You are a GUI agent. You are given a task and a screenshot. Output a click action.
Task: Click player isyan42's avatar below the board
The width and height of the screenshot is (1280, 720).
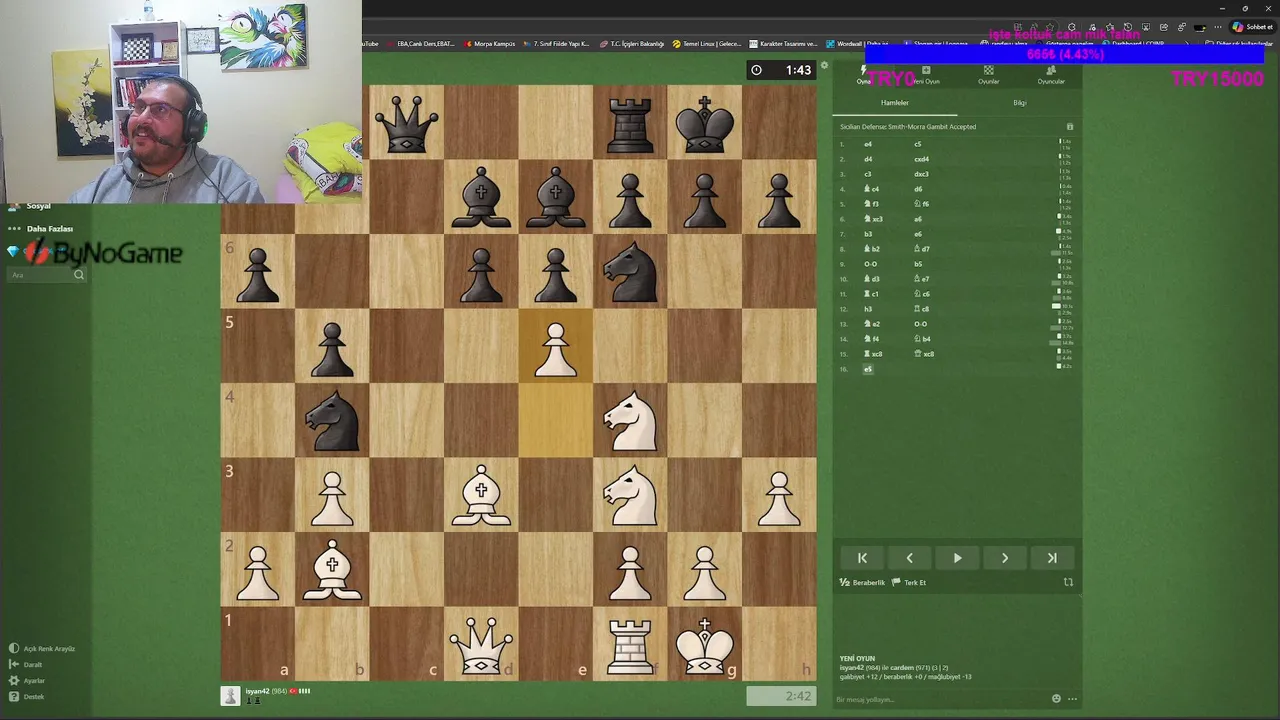(231, 696)
